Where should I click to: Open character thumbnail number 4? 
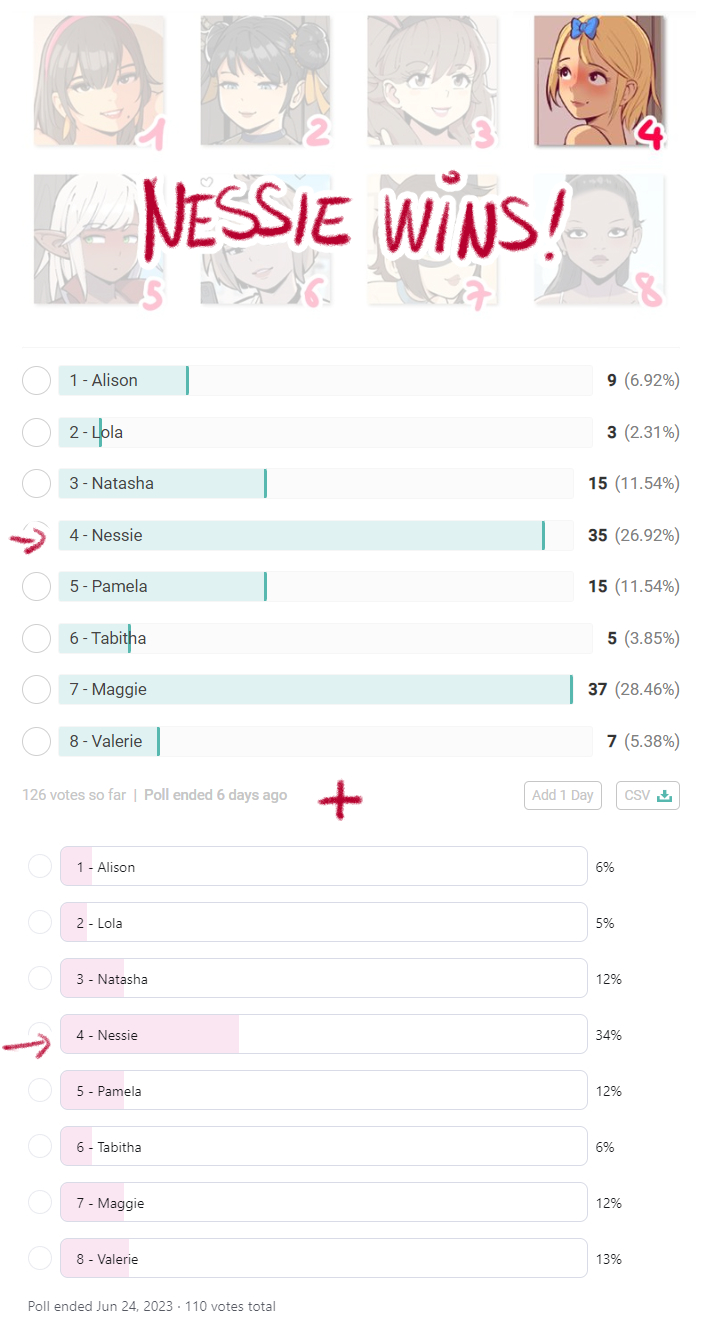(x=599, y=81)
